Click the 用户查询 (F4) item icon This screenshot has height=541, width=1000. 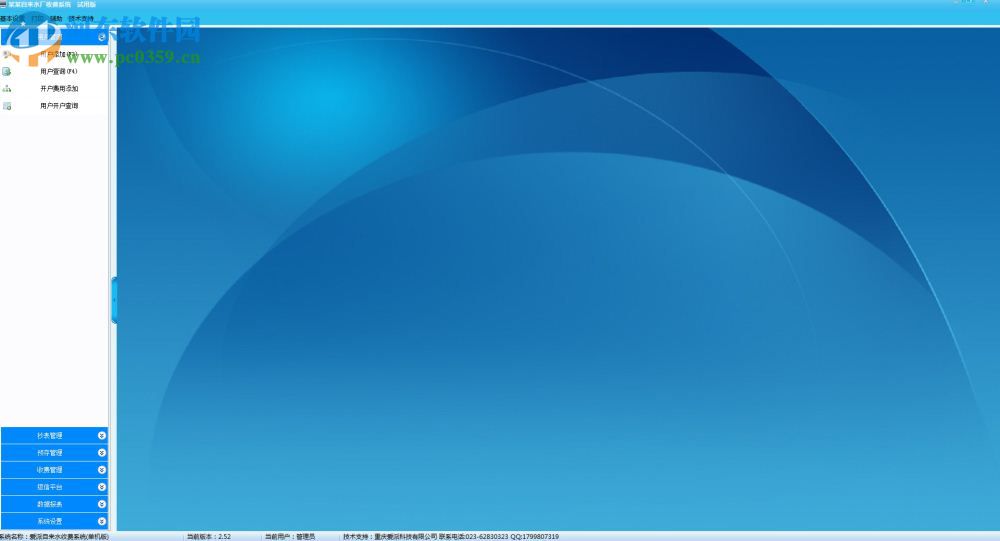pos(7,71)
